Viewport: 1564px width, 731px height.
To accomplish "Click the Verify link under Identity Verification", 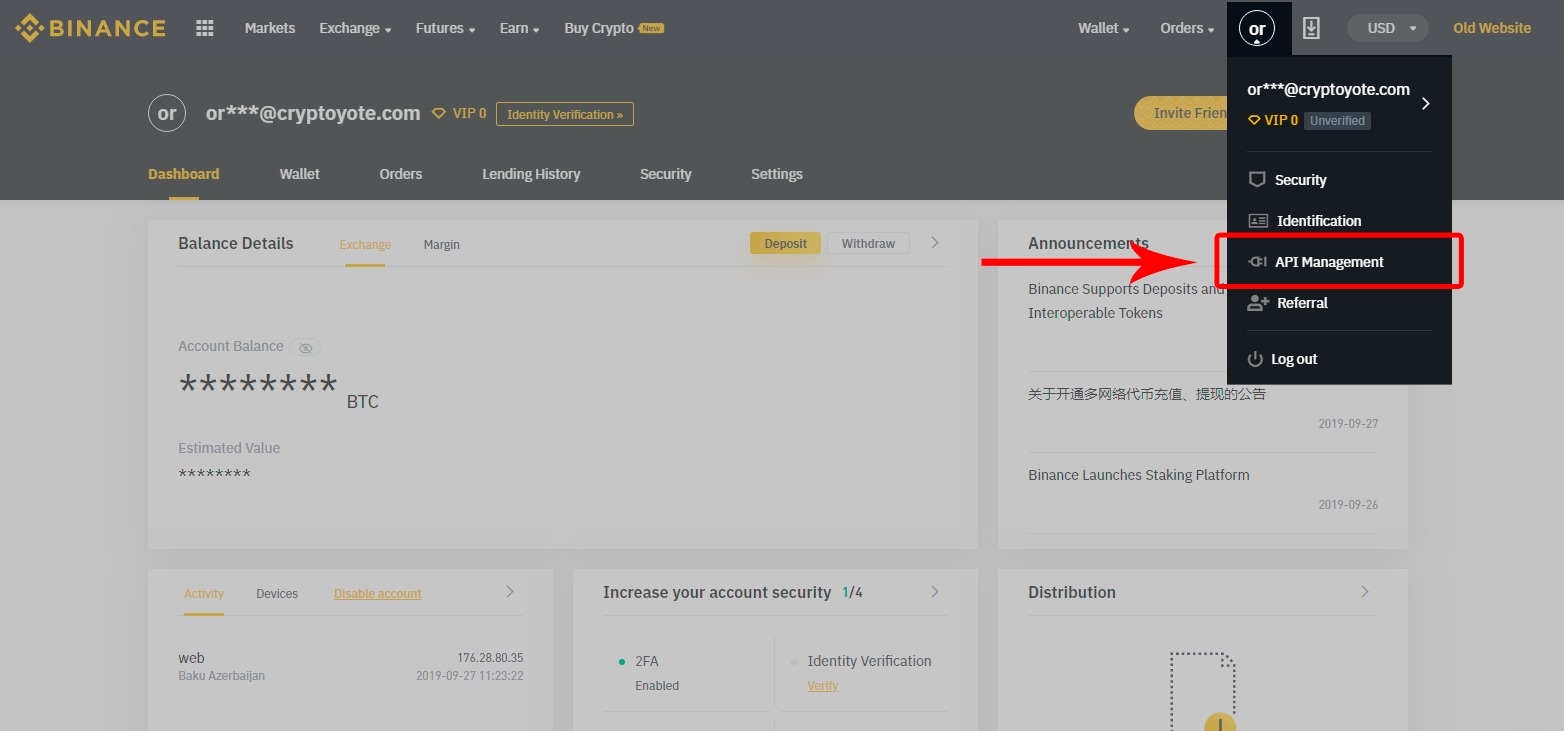I will 823,686.
